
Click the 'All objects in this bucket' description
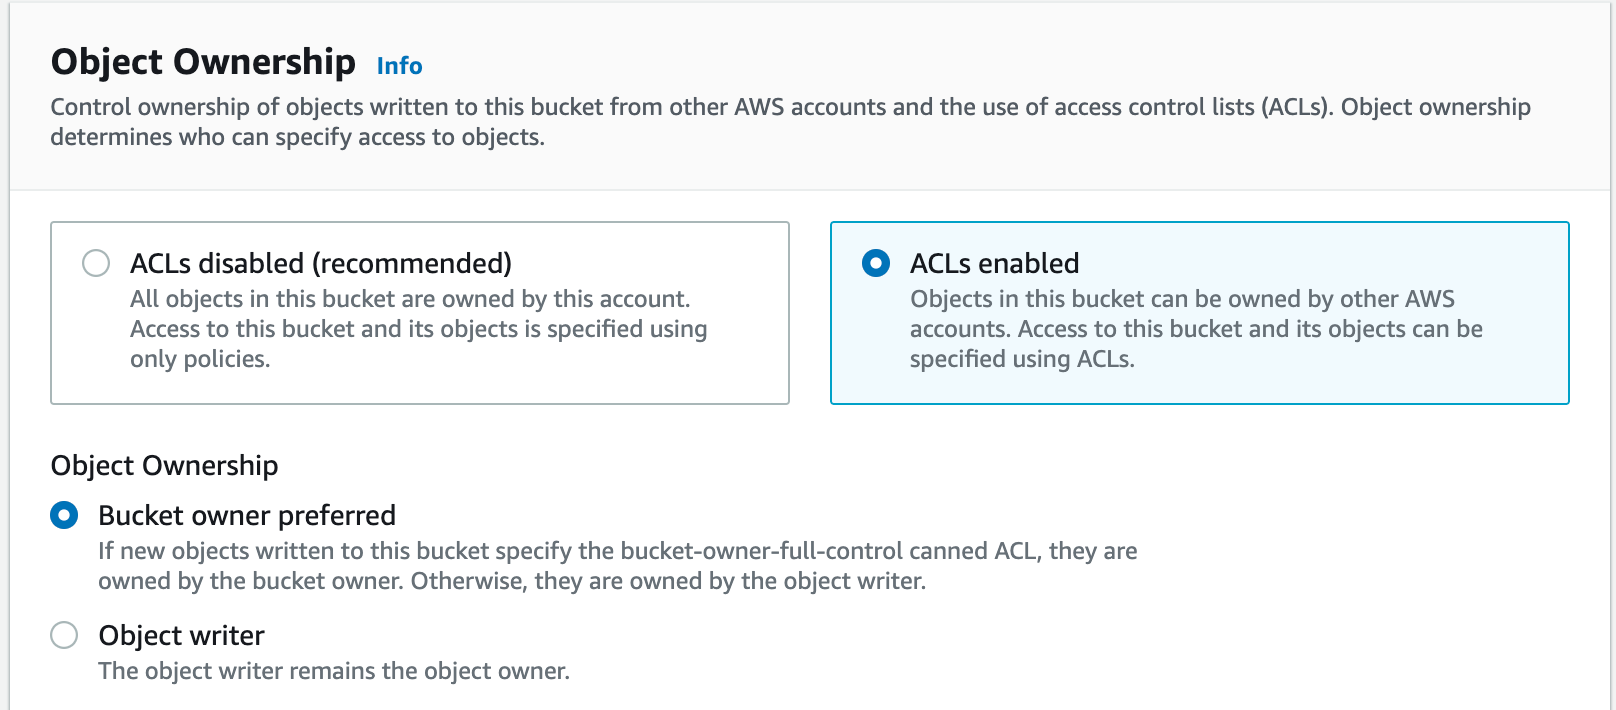[410, 299]
